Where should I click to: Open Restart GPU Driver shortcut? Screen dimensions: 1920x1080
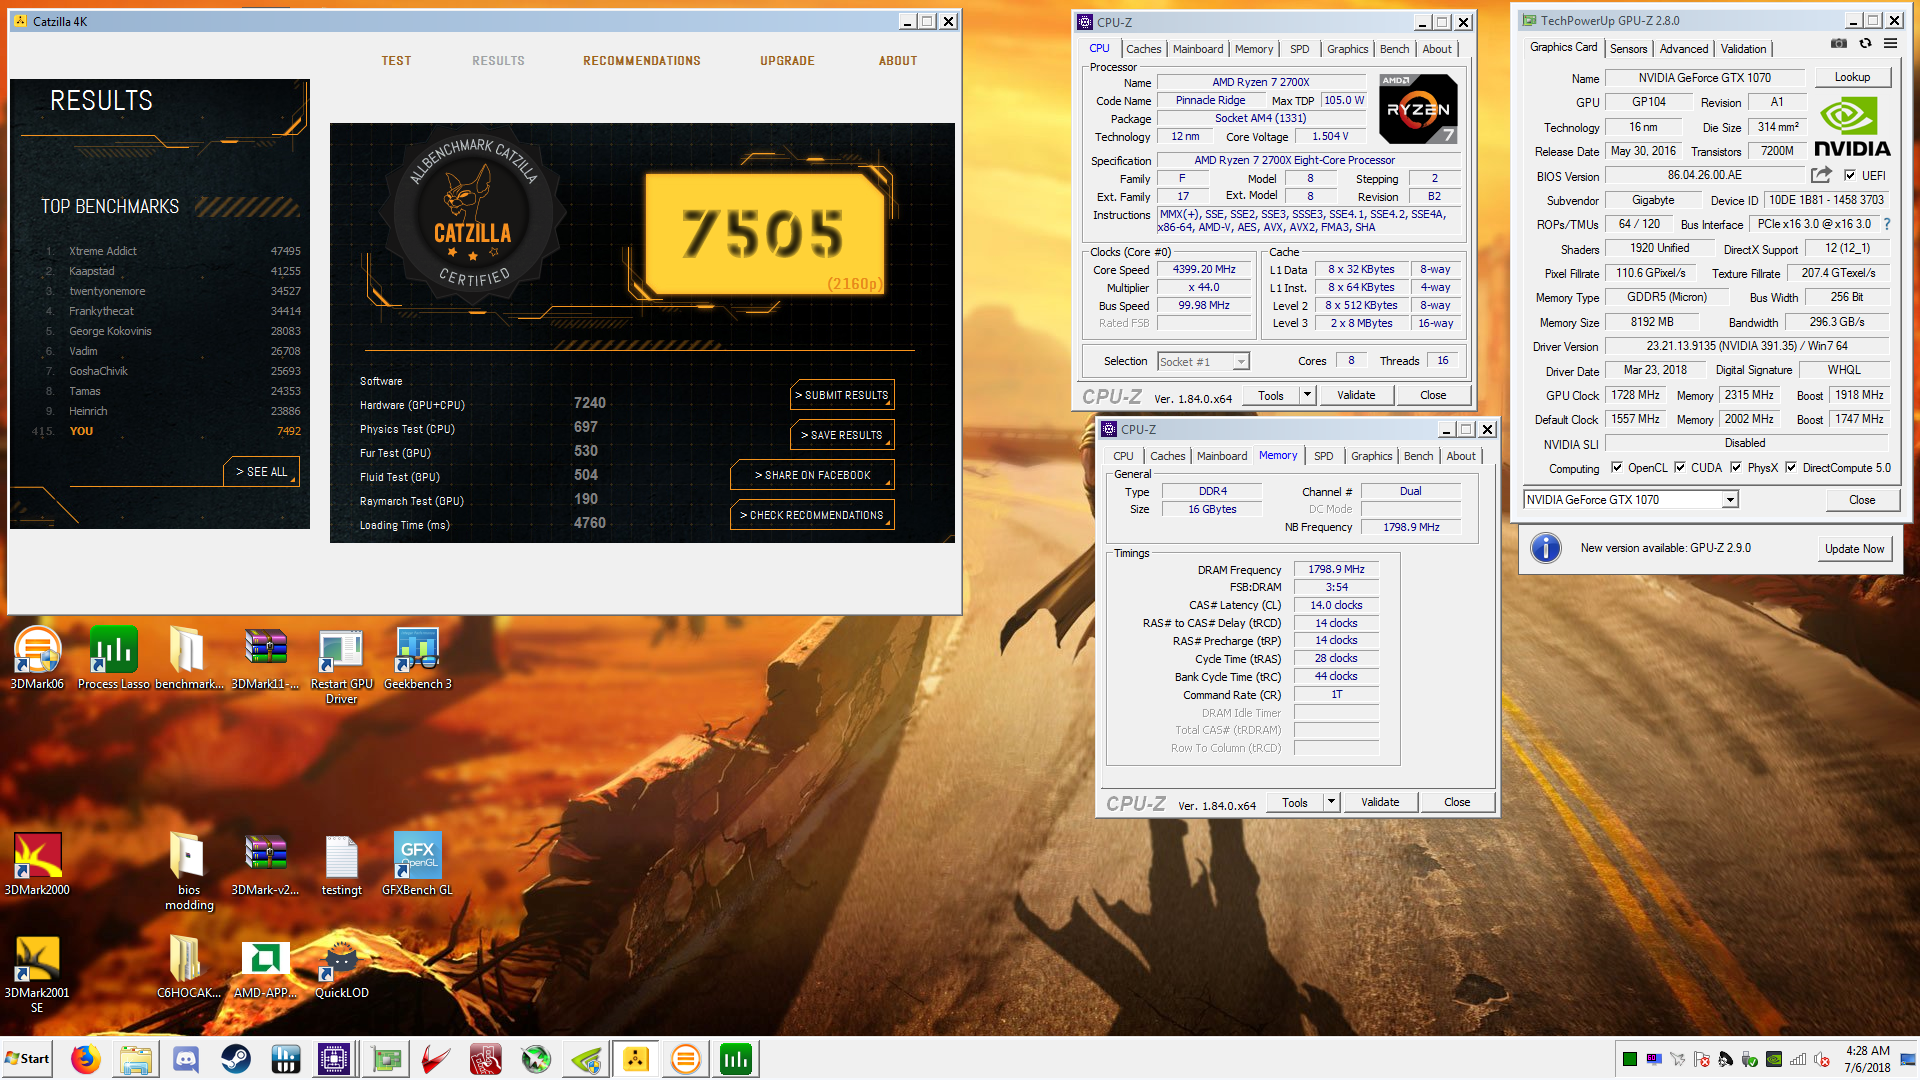coord(341,666)
